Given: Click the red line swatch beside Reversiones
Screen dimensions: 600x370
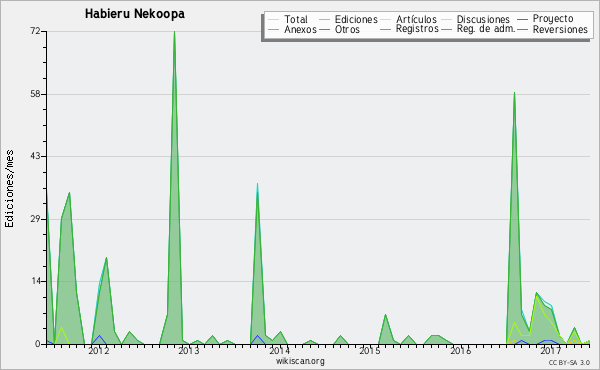Looking at the screenshot, I should [522, 29].
